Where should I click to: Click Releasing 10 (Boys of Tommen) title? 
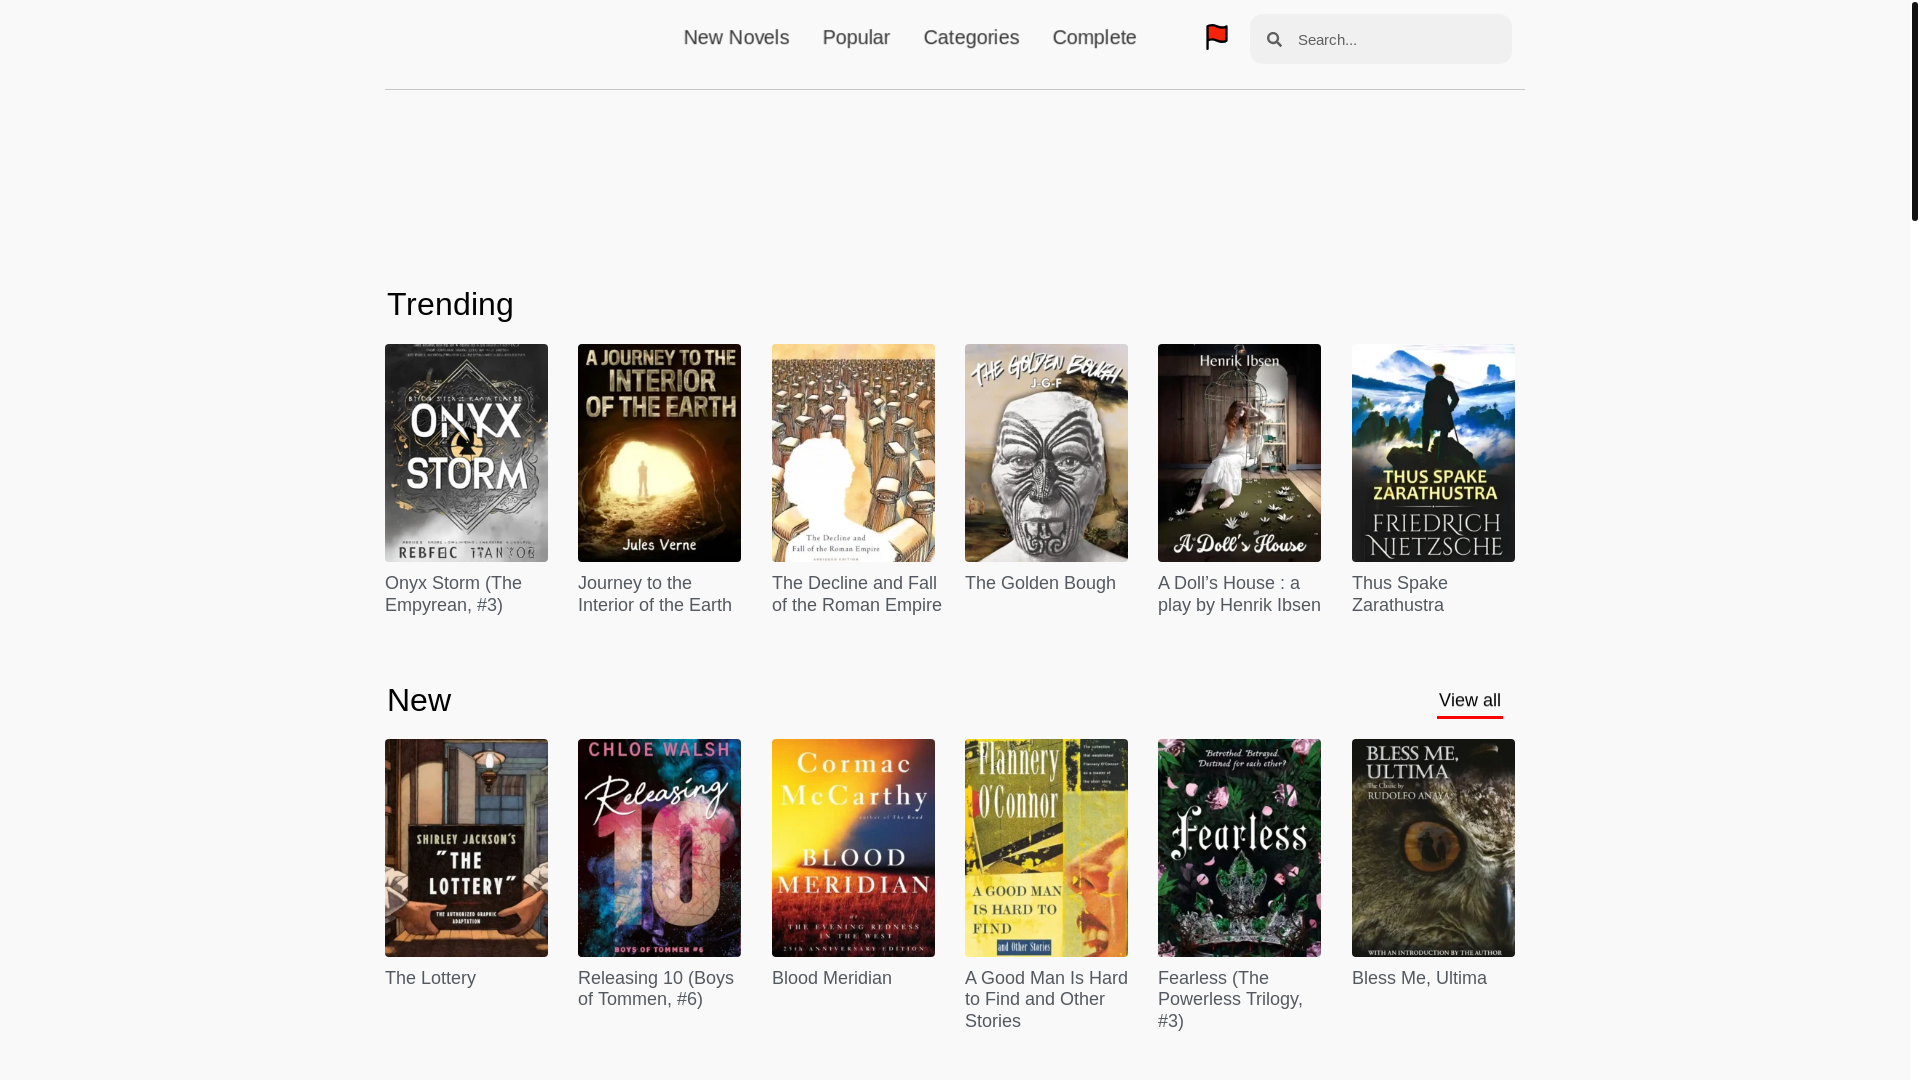pyautogui.click(x=656, y=989)
